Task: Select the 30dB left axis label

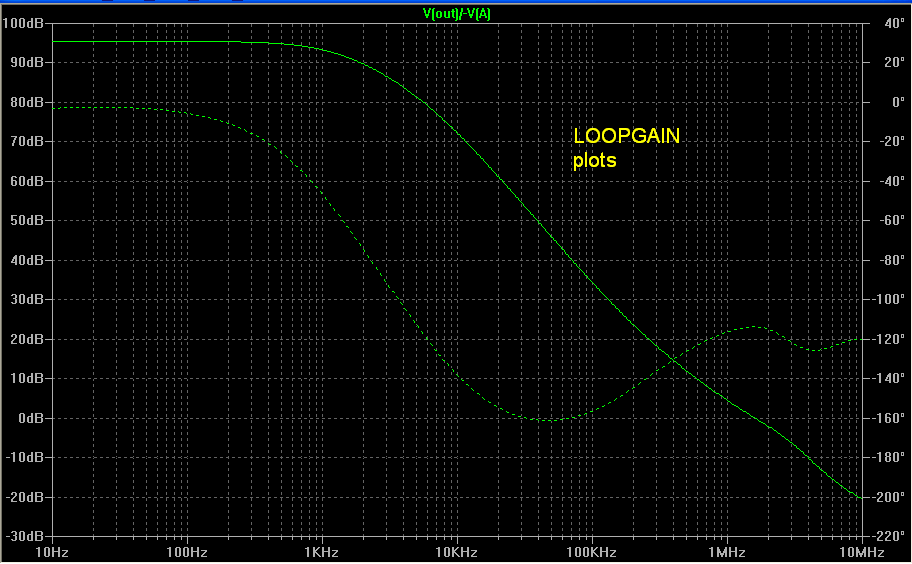Action: point(27,299)
